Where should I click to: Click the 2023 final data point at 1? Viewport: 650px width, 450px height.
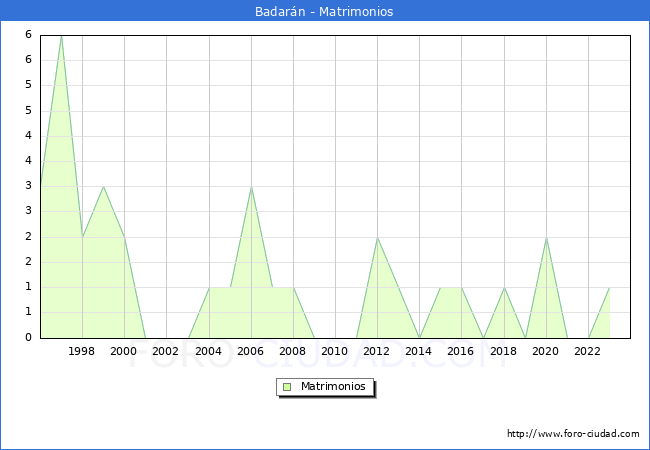609,288
